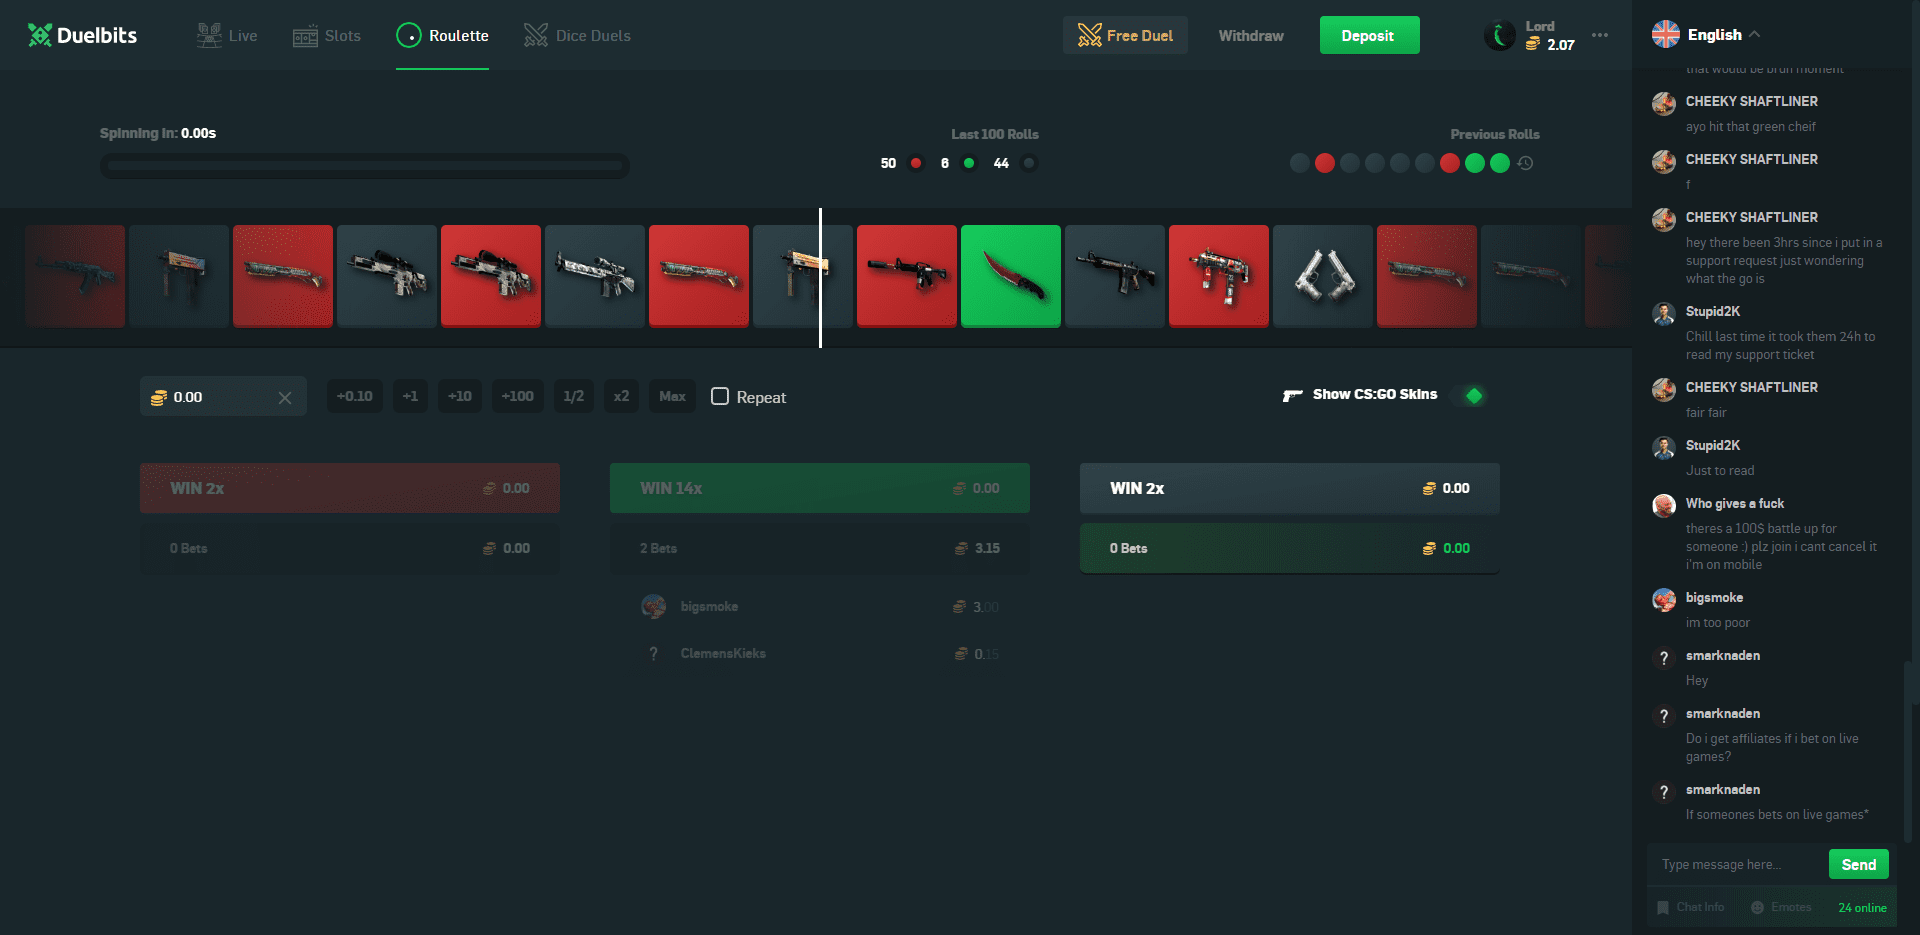The height and width of the screenshot is (935, 1920).
Task: Send the chat message
Action: coord(1859,864)
